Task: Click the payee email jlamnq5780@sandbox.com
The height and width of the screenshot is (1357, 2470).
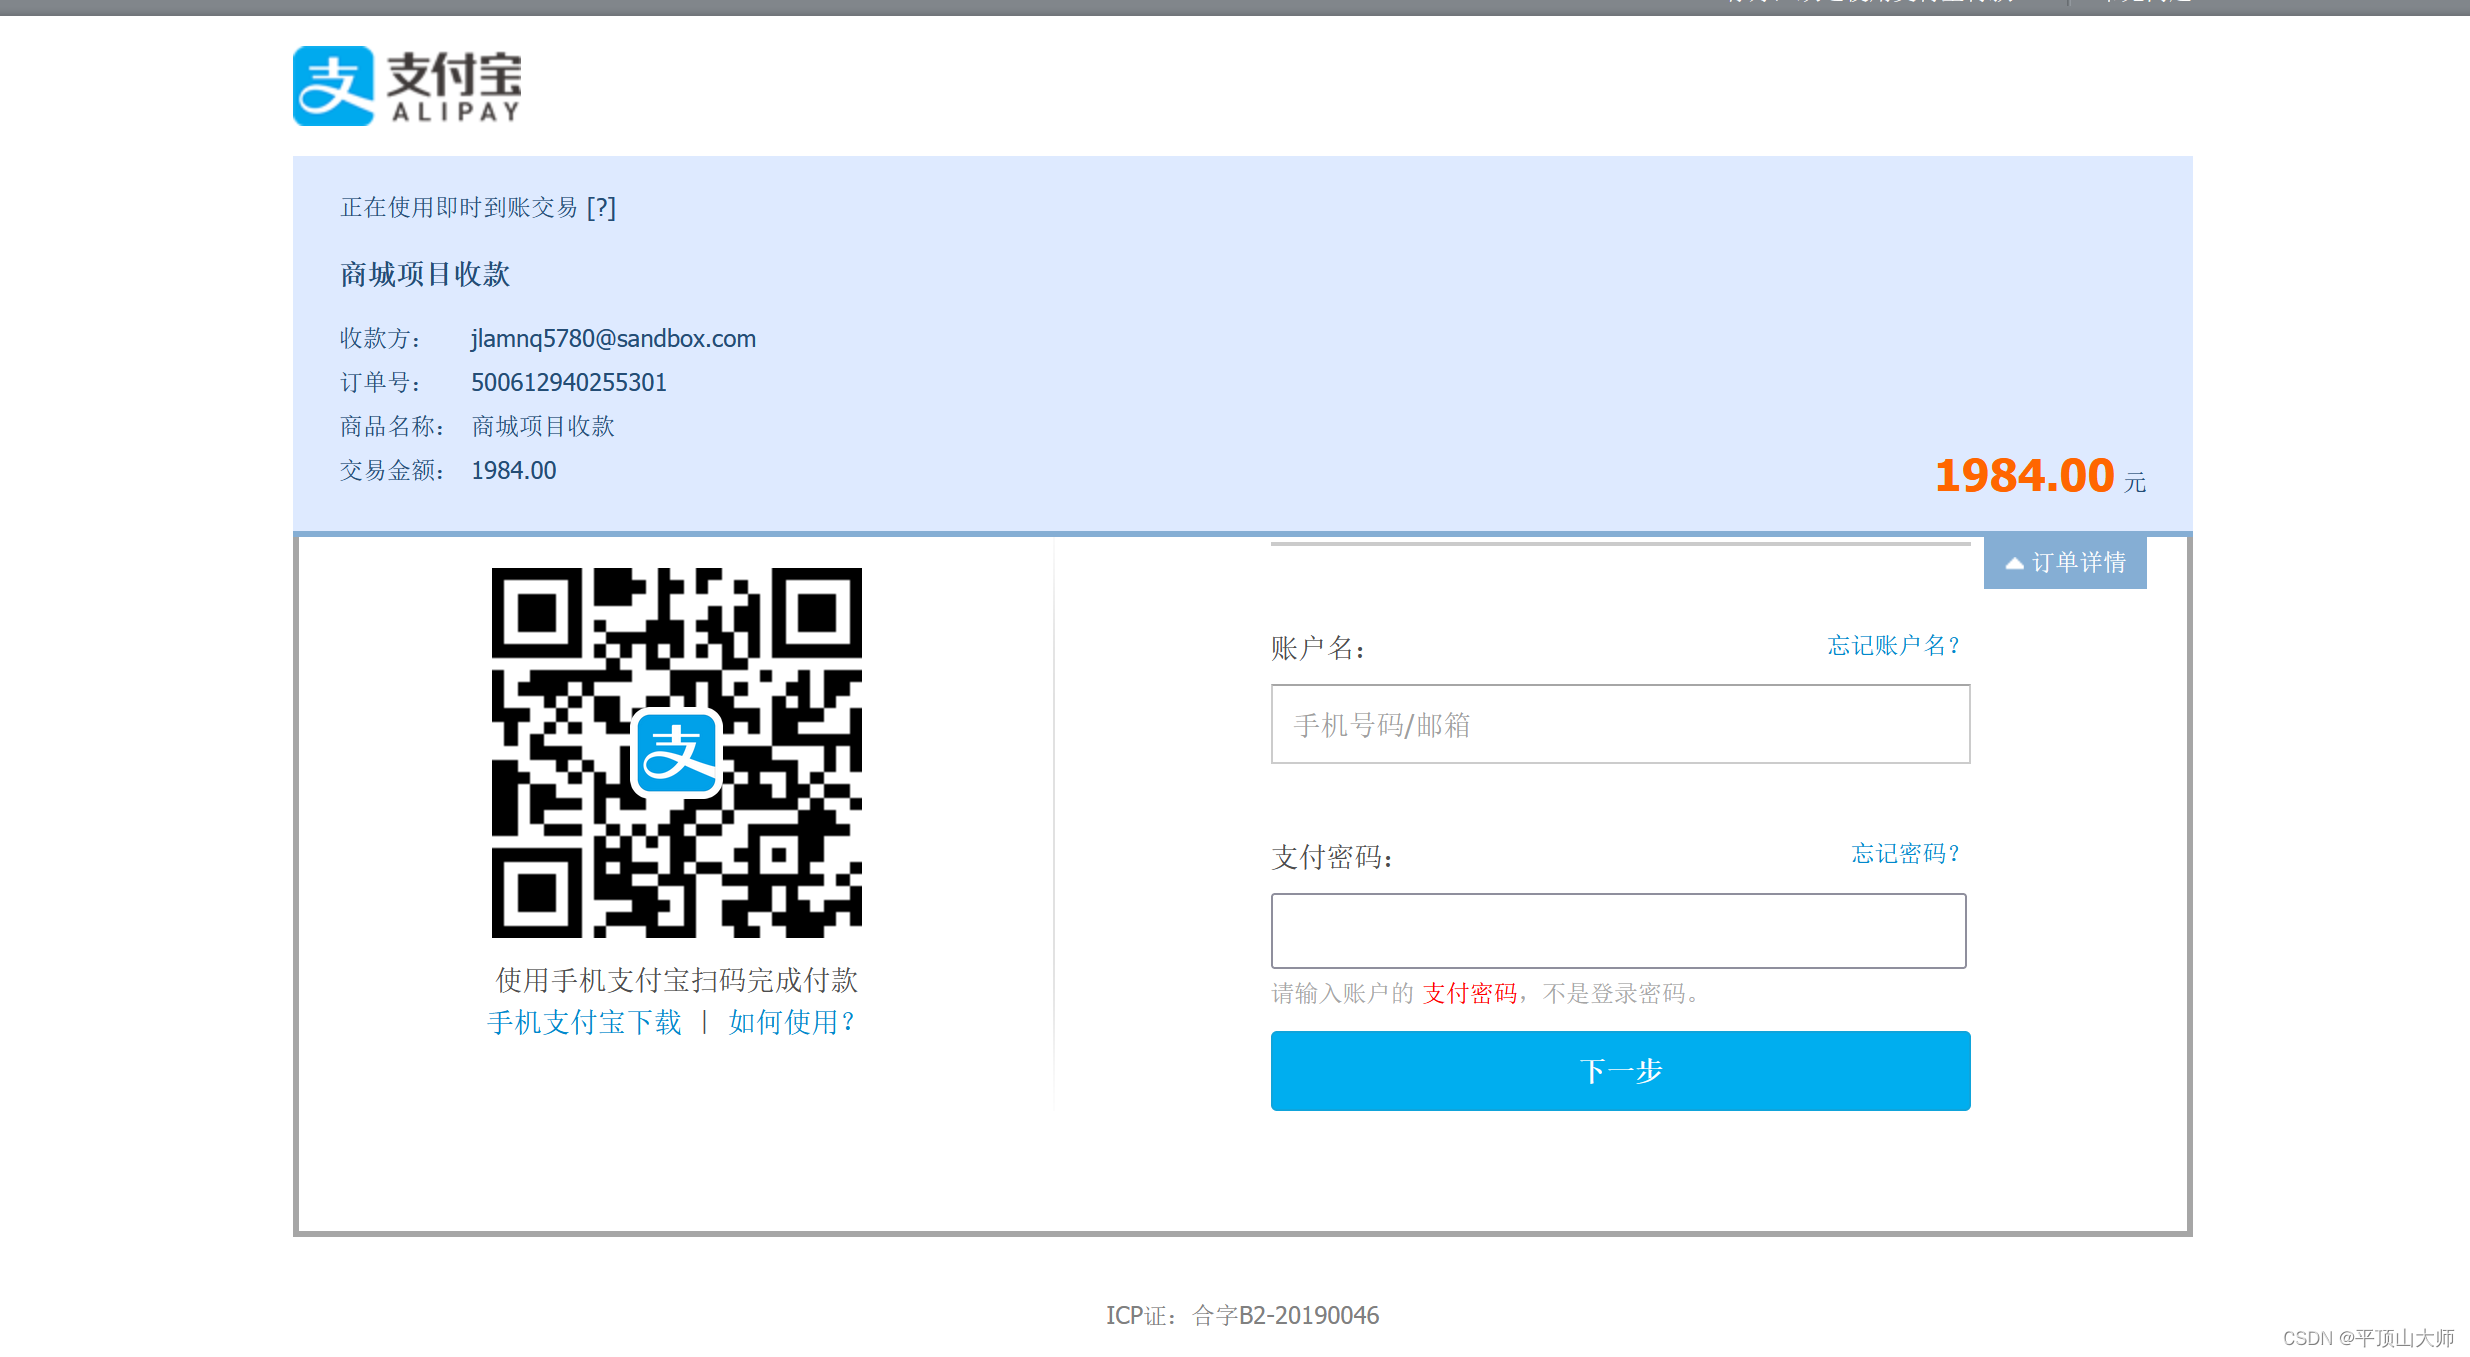Action: [x=613, y=339]
